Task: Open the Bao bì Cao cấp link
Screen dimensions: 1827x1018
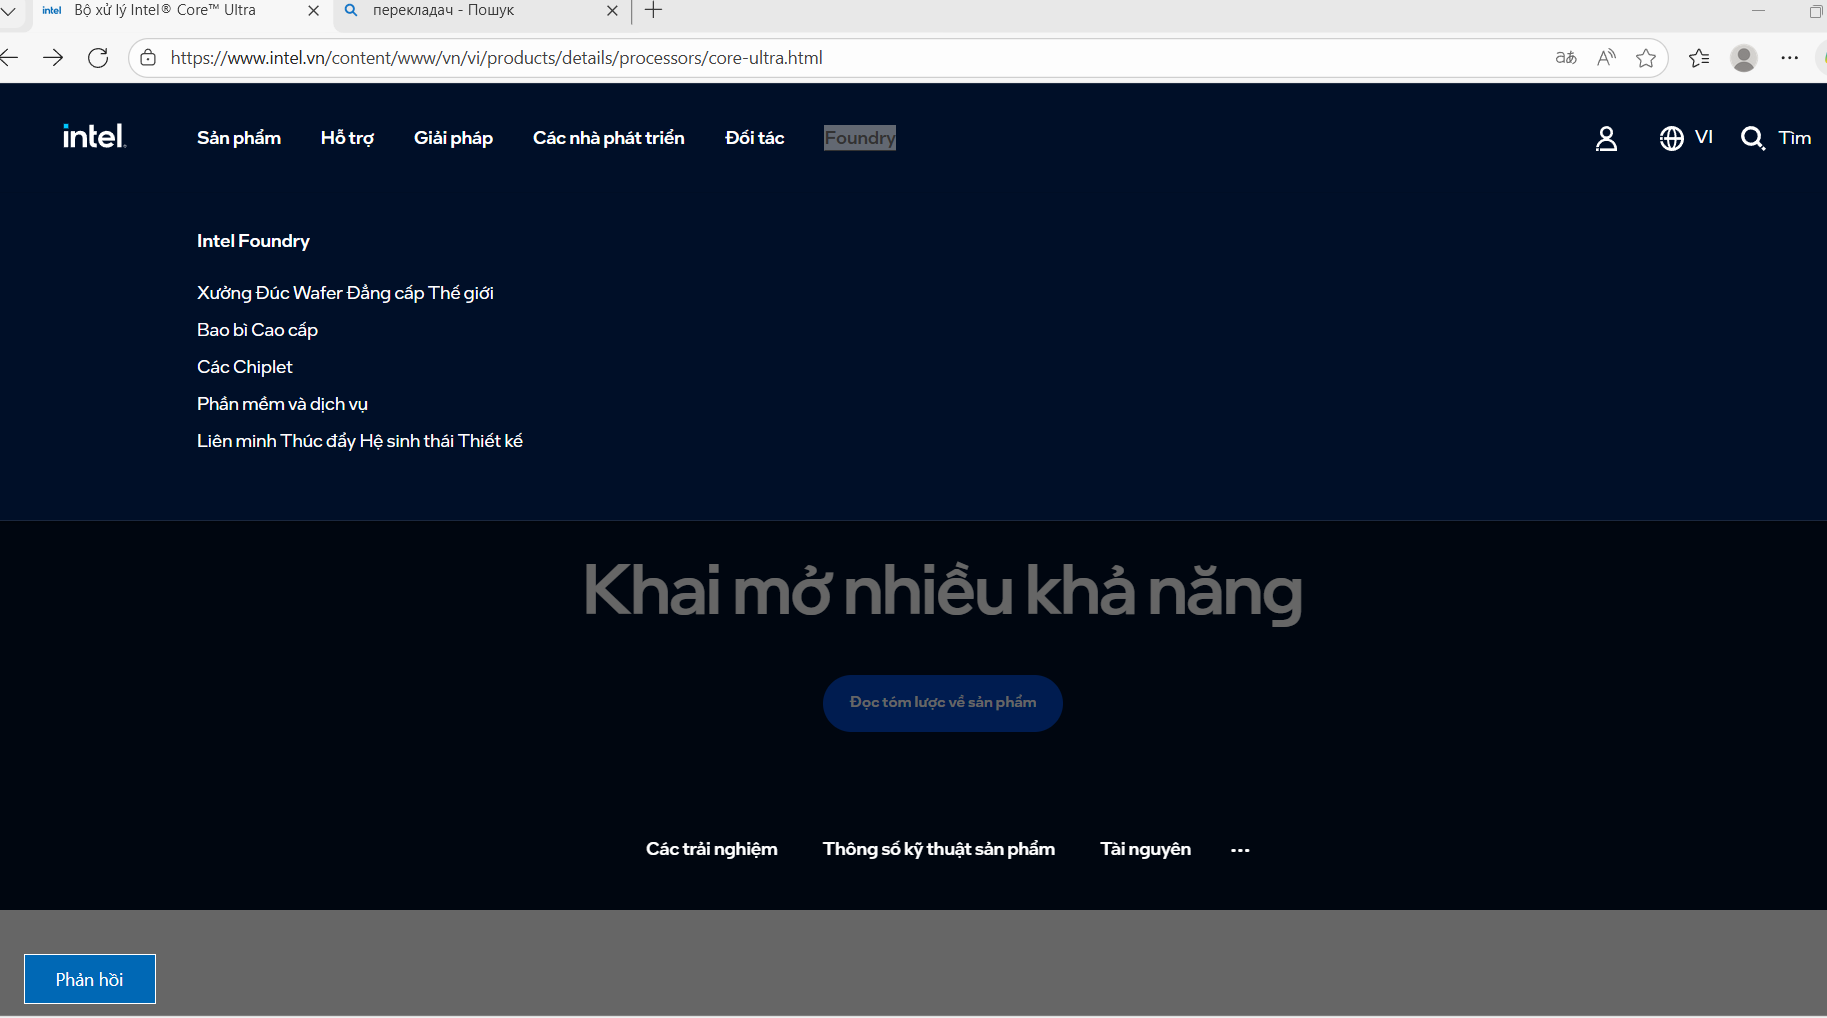Action: point(257,330)
